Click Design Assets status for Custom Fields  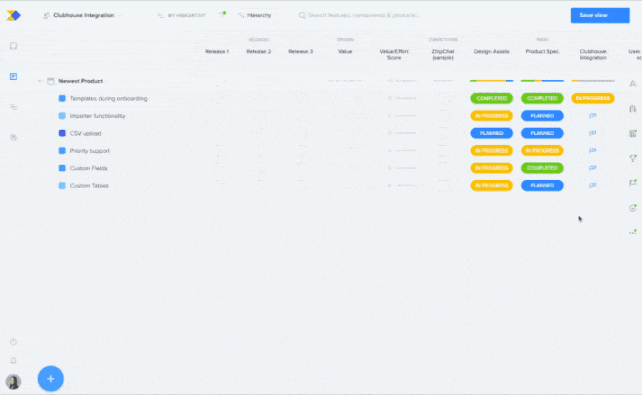point(491,168)
